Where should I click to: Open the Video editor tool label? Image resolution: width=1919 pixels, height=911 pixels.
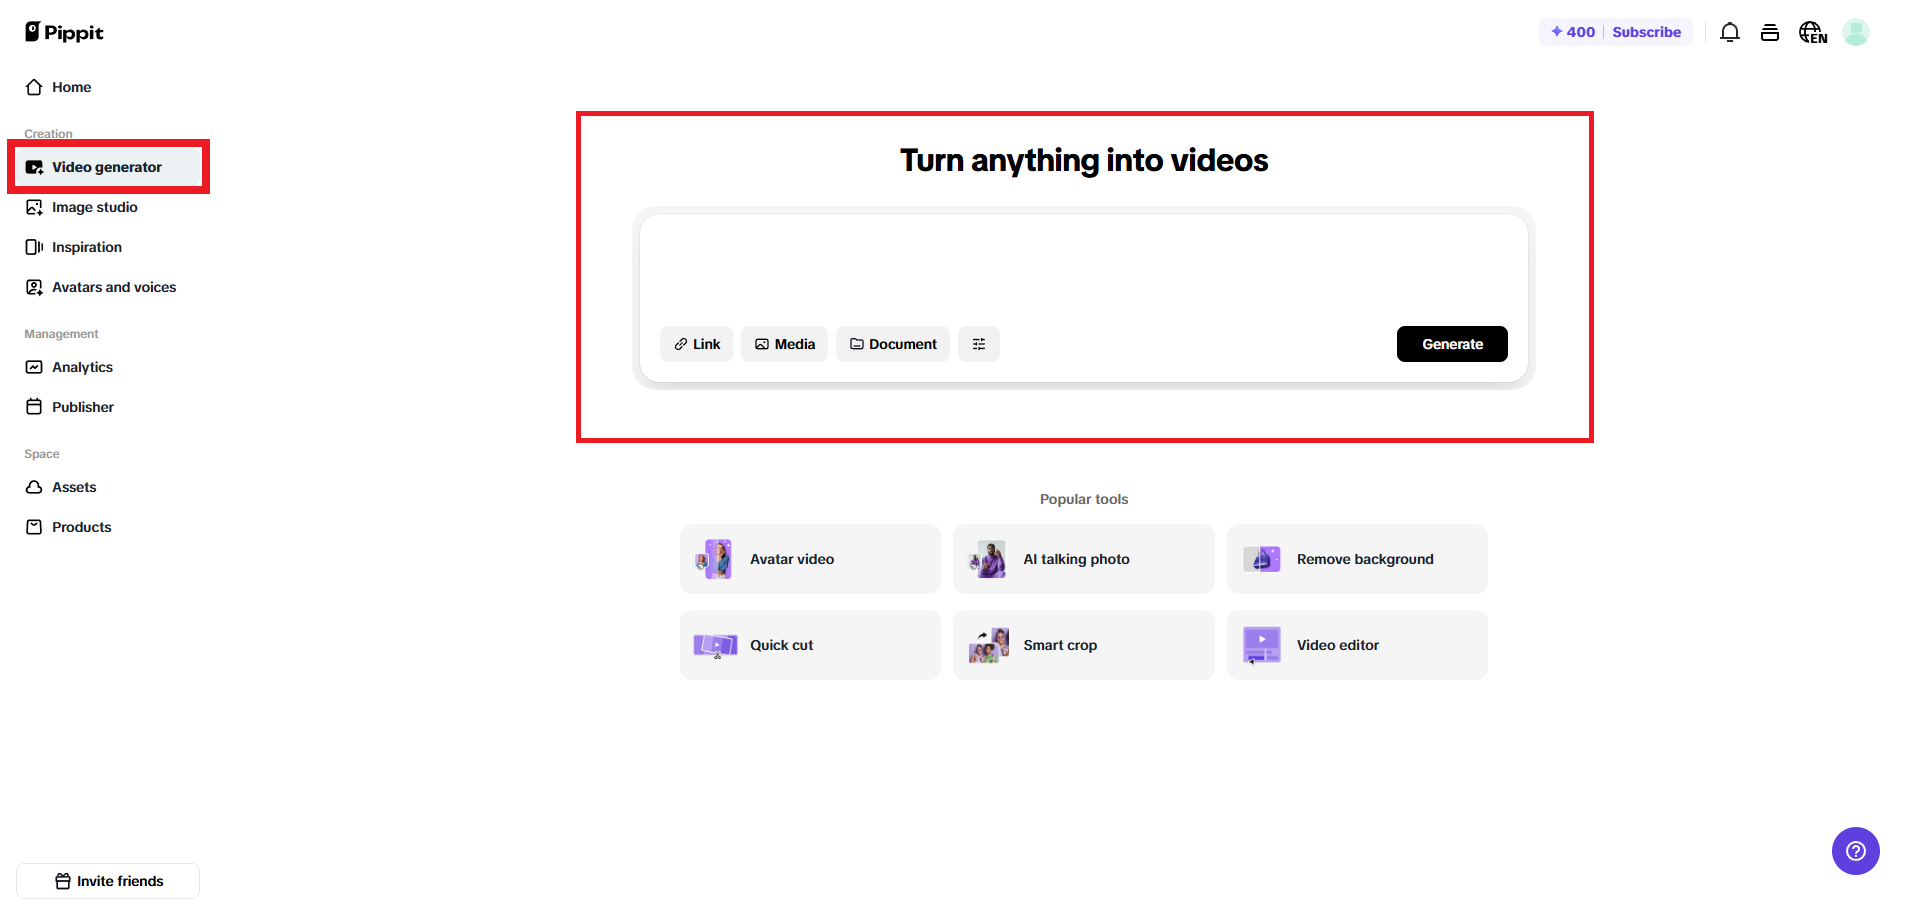point(1338,645)
